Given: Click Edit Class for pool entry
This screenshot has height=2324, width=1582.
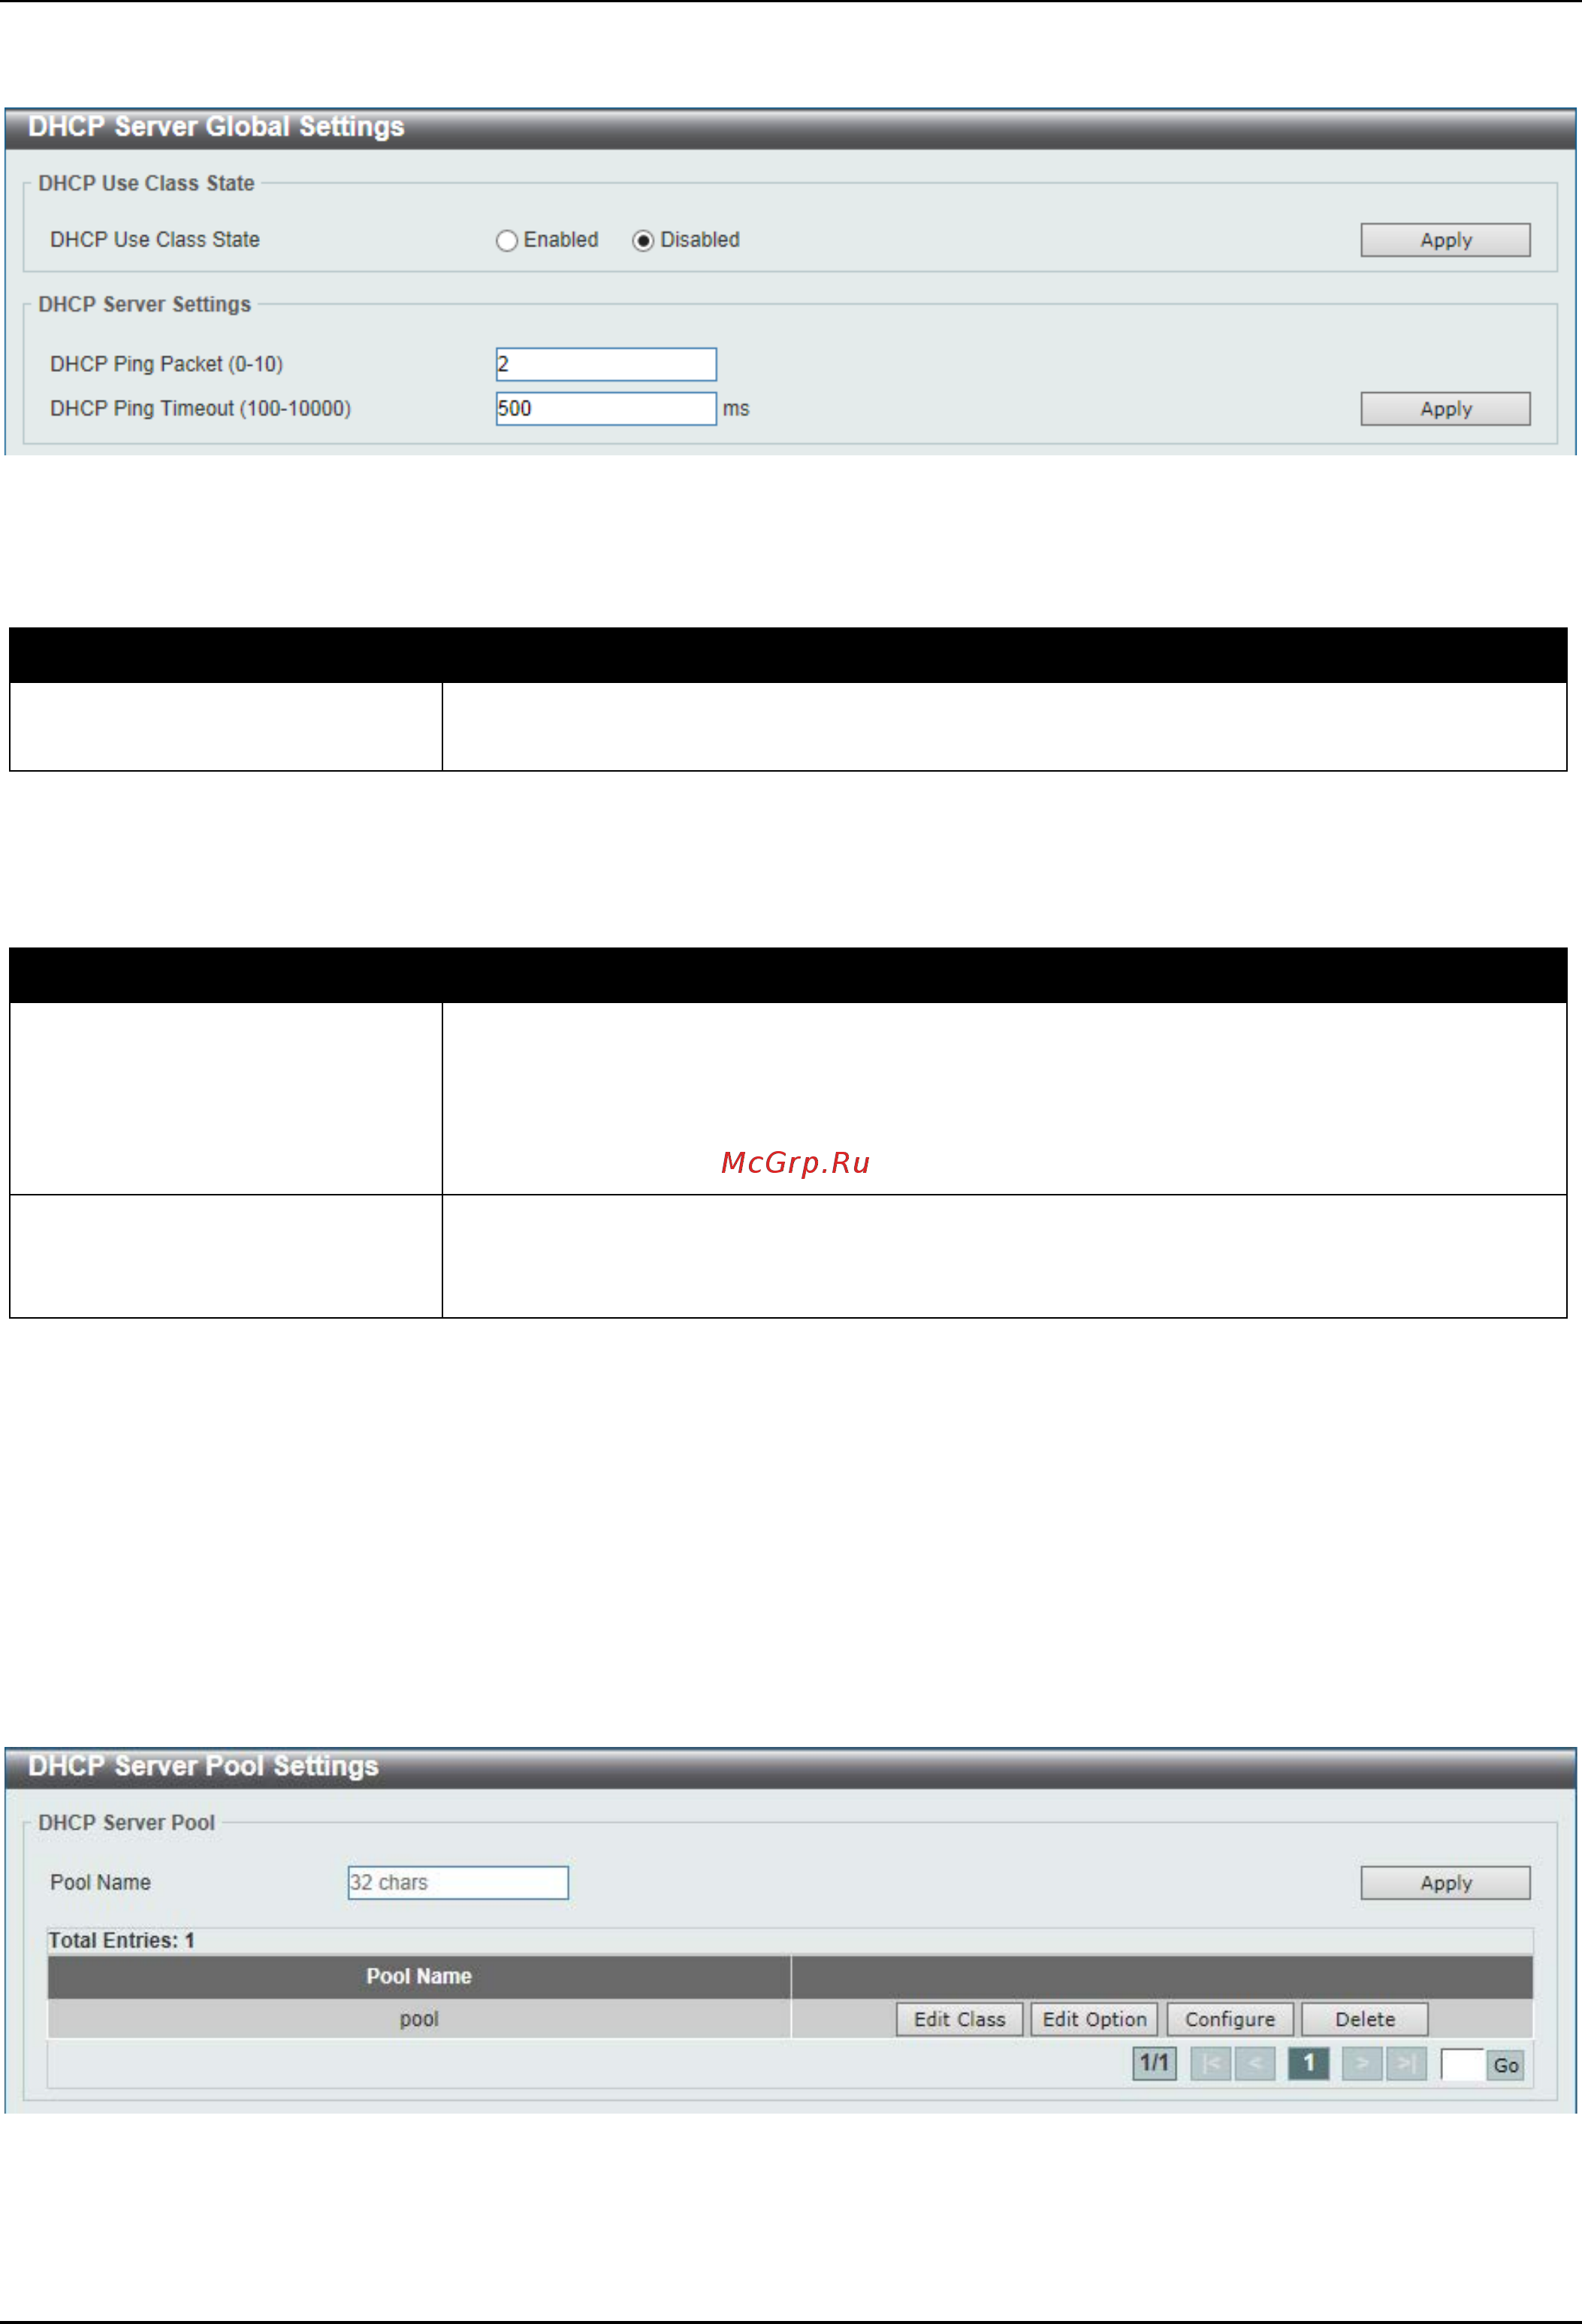Looking at the screenshot, I should point(959,2019).
